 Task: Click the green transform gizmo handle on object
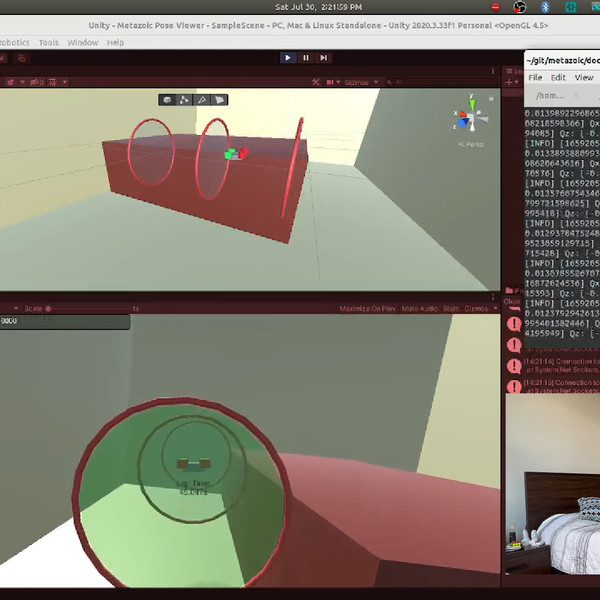coord(230,154)
